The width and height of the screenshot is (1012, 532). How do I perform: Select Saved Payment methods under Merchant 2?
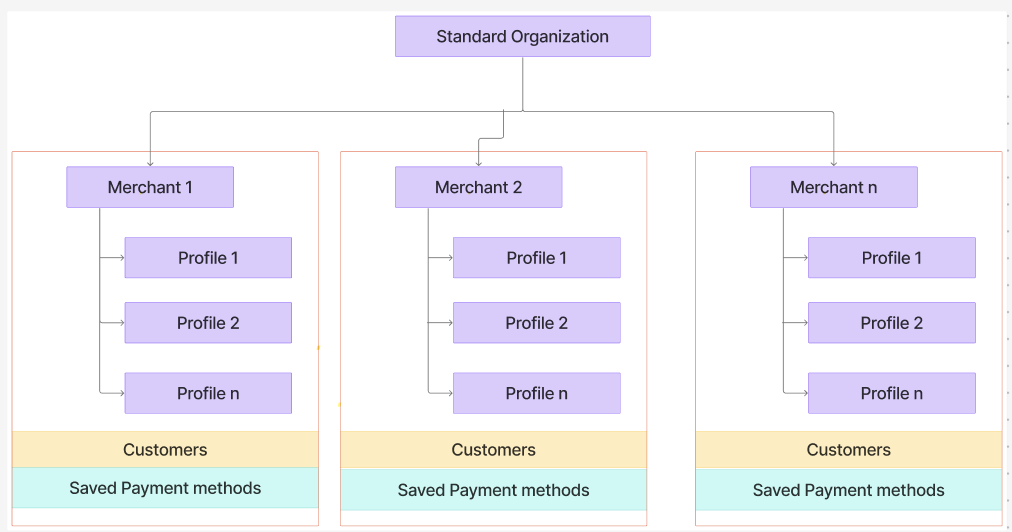(493, 490)
